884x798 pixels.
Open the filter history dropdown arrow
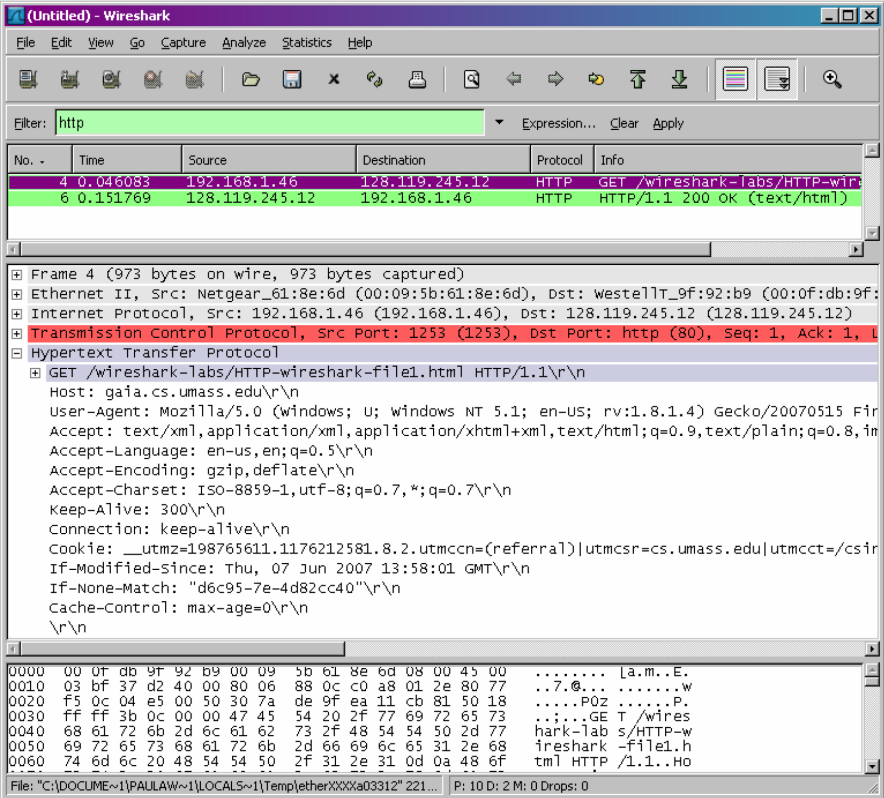click(499, 122)
